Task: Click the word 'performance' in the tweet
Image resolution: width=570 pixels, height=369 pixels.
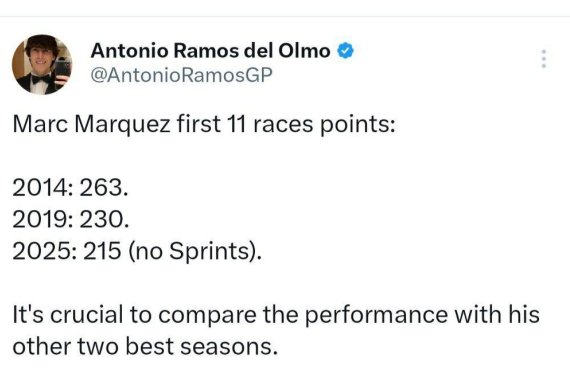Action: pos(376,315)
